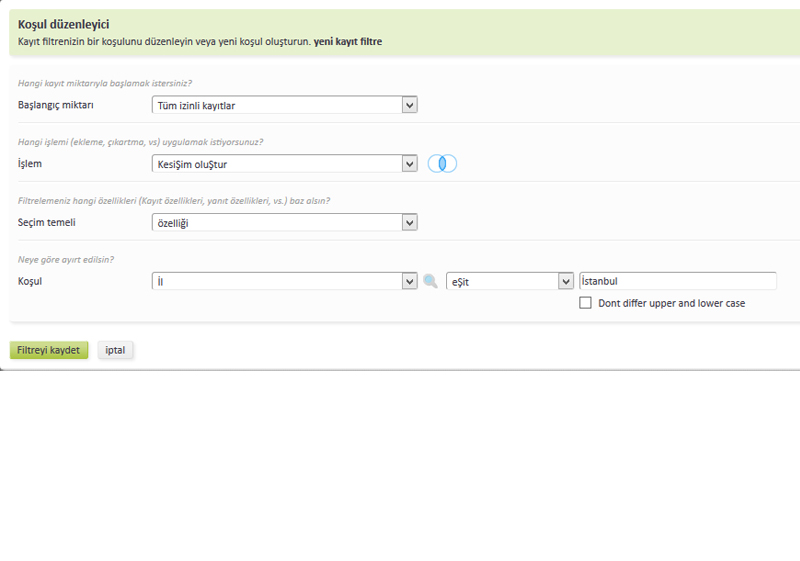Screen dimensions: 800x561
Task: Click the intersection Venn diagram icon
Action: pos(442,164)
